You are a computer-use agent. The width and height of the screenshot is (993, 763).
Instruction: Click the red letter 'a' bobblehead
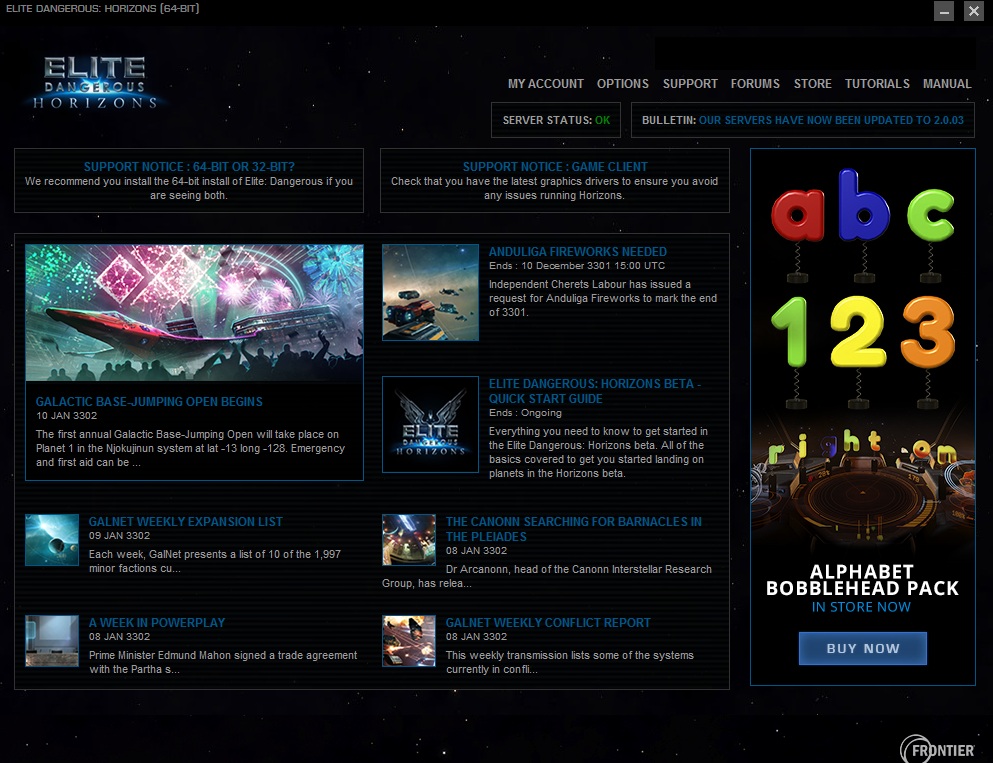[797, 215]
